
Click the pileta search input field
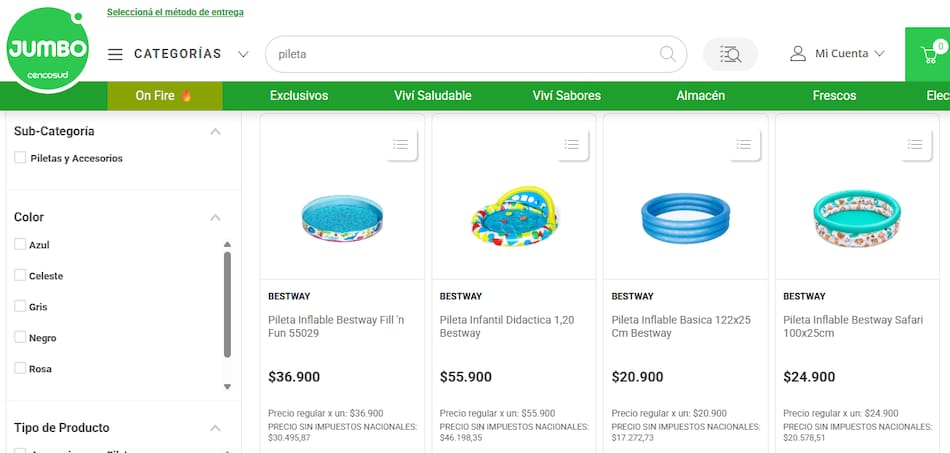point(460,54)
